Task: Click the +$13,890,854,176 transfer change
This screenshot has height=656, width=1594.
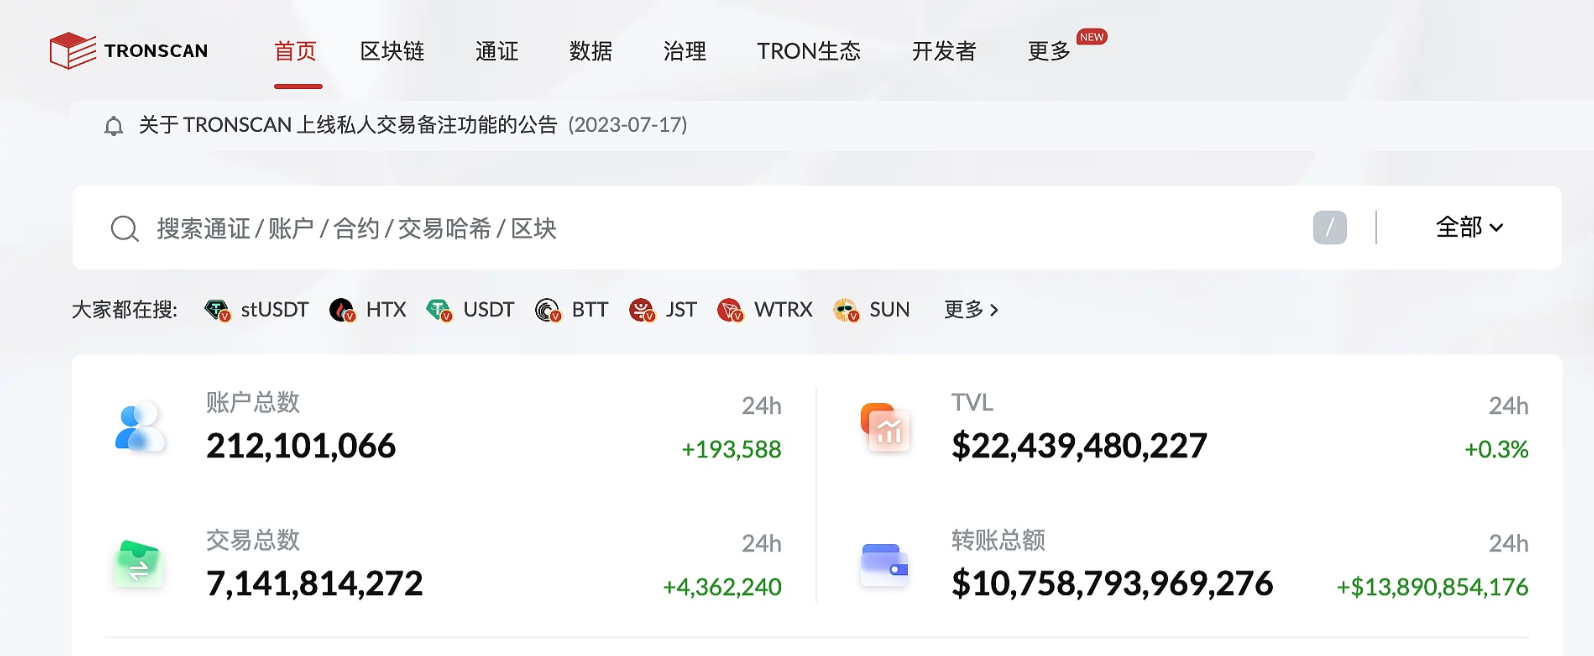Action: (x=1432, y=587)
